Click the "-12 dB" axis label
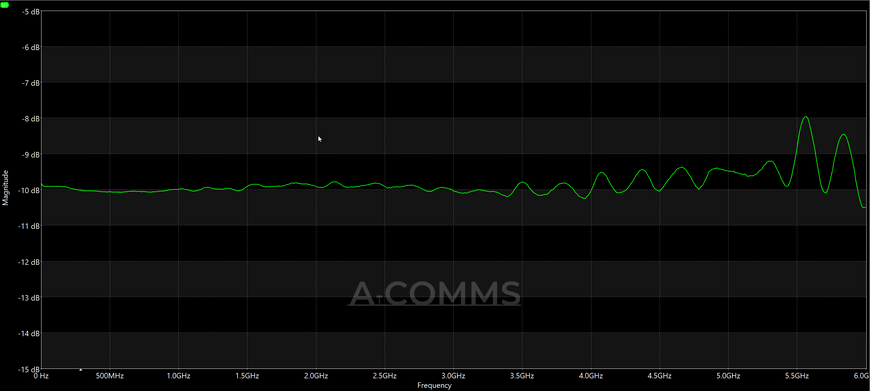This screenshot has width=870, height=391. point(30,262)
